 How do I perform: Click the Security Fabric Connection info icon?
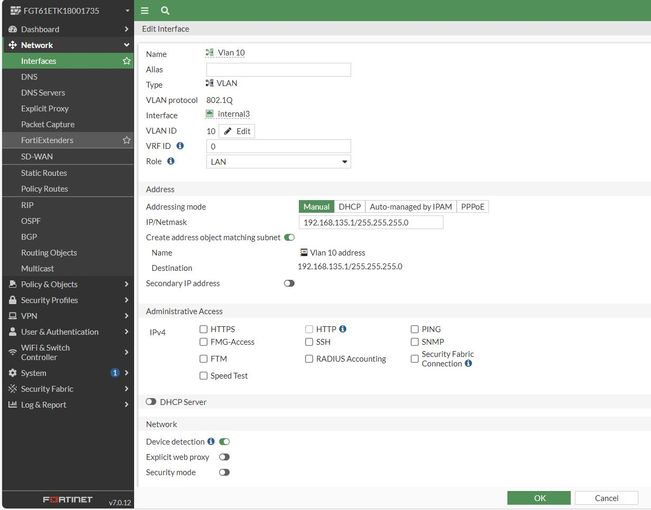coord(468,363)
